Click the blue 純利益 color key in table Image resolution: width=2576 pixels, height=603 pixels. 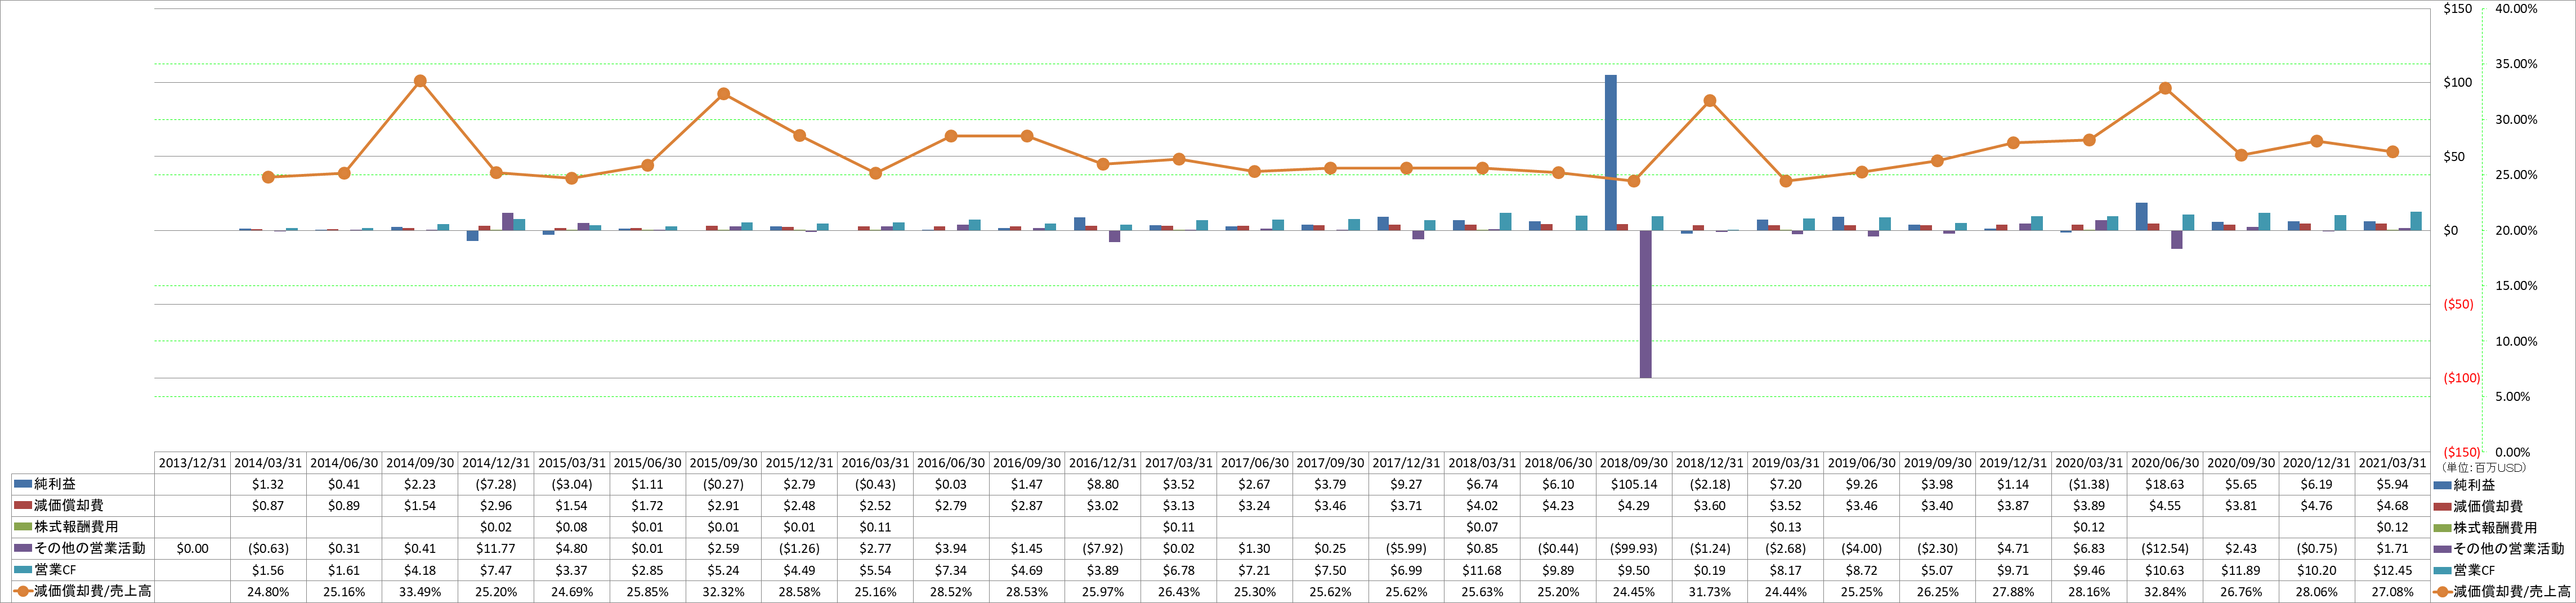tap(23, 484)
